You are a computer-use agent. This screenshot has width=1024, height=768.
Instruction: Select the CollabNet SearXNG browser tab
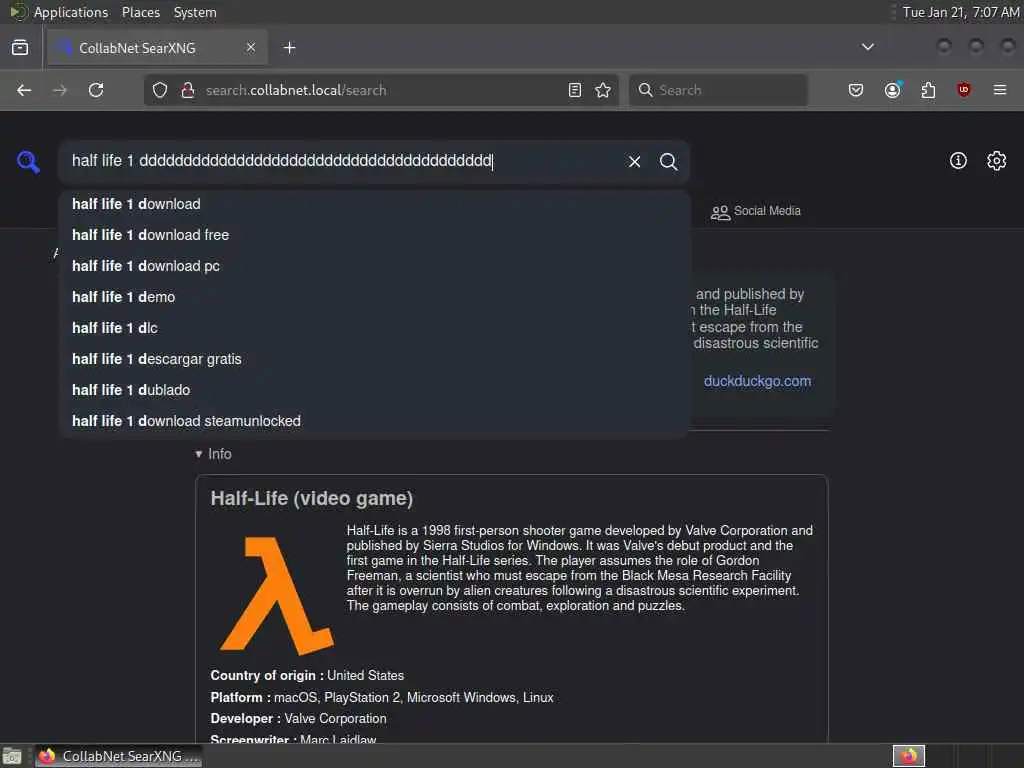click(x=155, y=48)
